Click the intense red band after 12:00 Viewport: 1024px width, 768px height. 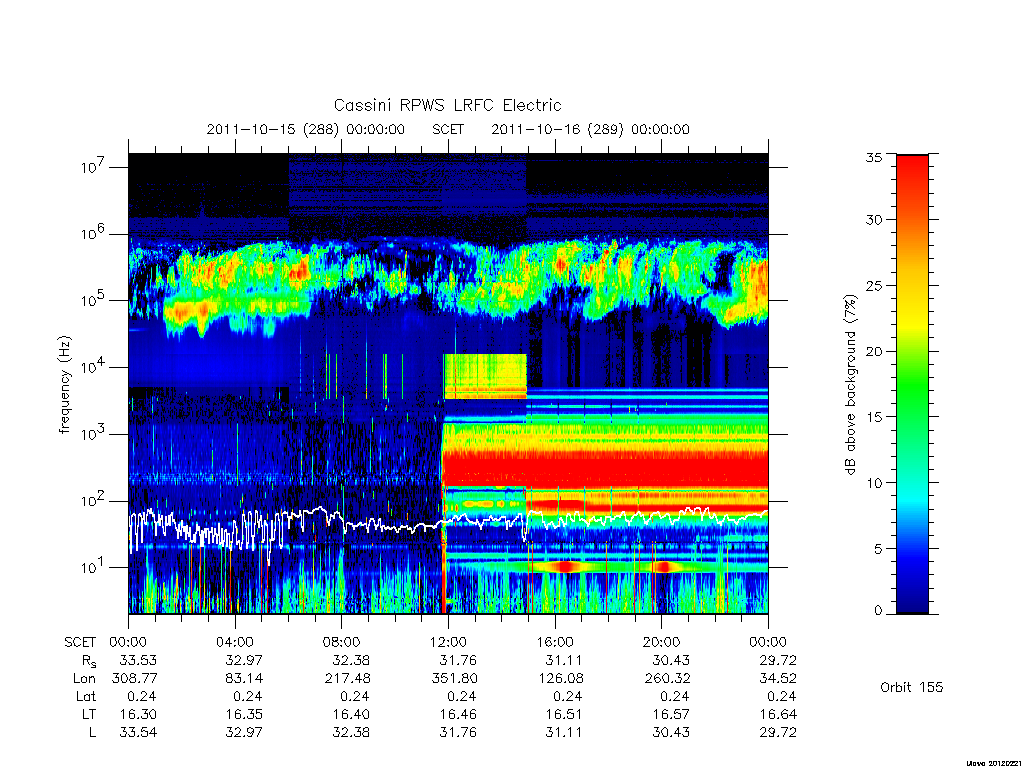point(605,471)
